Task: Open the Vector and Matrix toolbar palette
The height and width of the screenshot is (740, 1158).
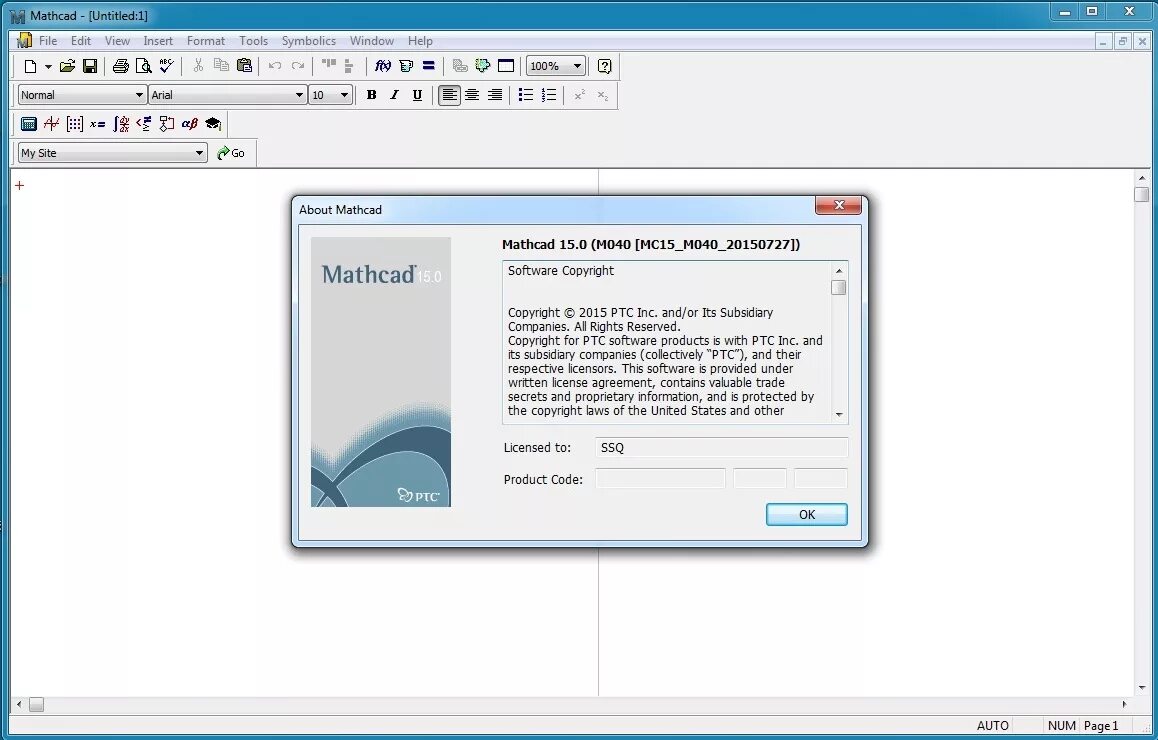Action: point(75,124)
